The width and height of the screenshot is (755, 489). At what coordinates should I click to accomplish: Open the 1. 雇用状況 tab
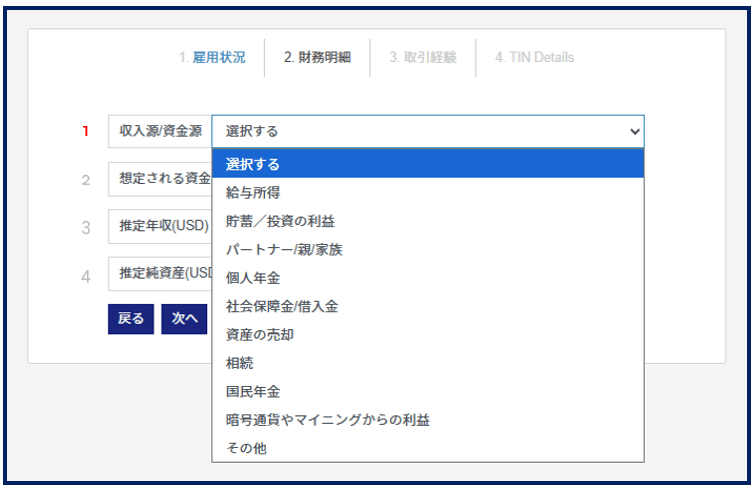pyautogui.click(x=211, y=58)
